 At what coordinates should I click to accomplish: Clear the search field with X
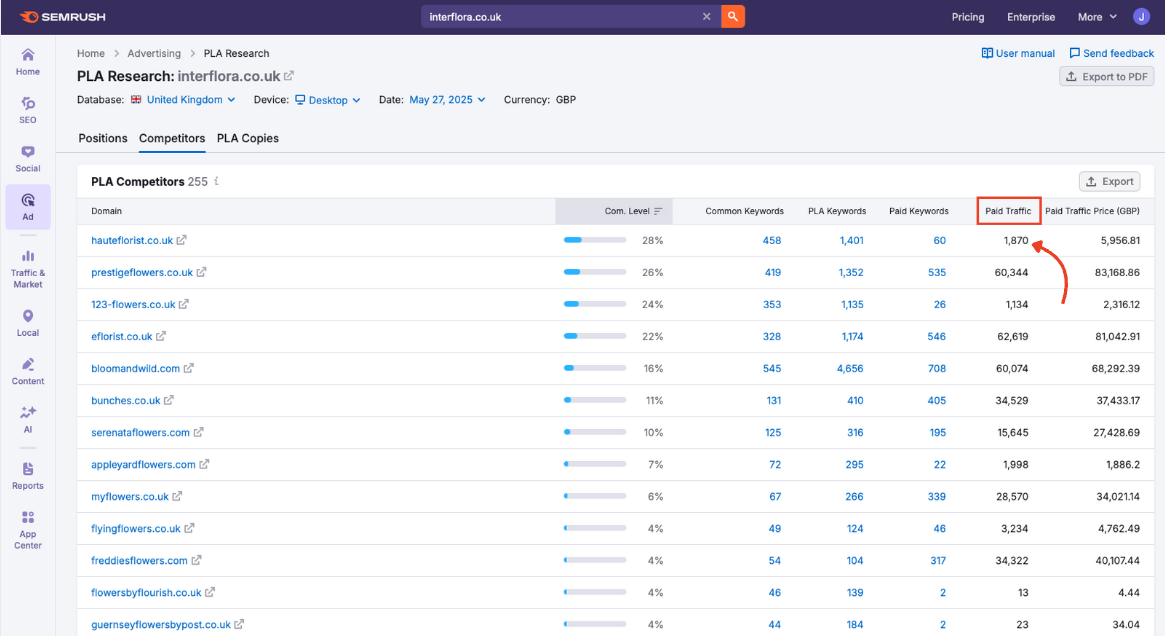706,17
